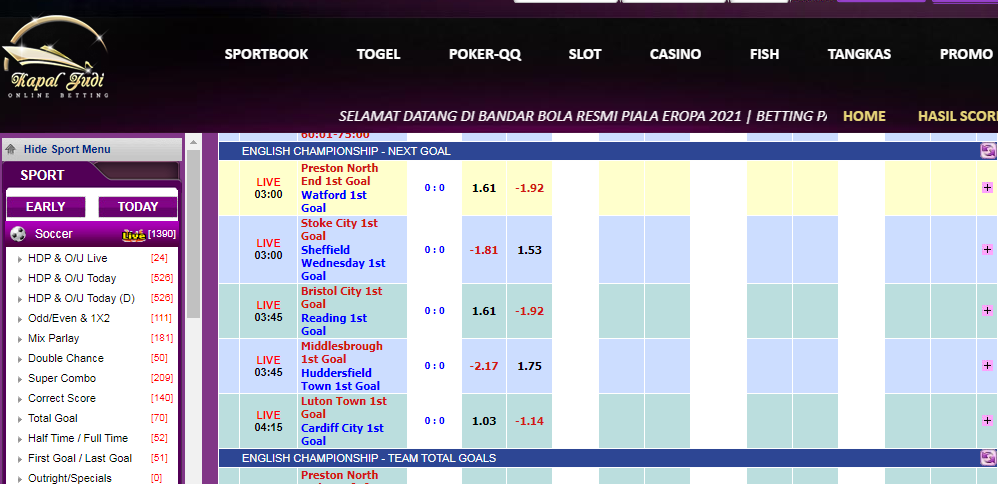
Task: Click ENGLISH CHAMPIONSHIP - NEXT GOAL header
Action: coord(346,151)
